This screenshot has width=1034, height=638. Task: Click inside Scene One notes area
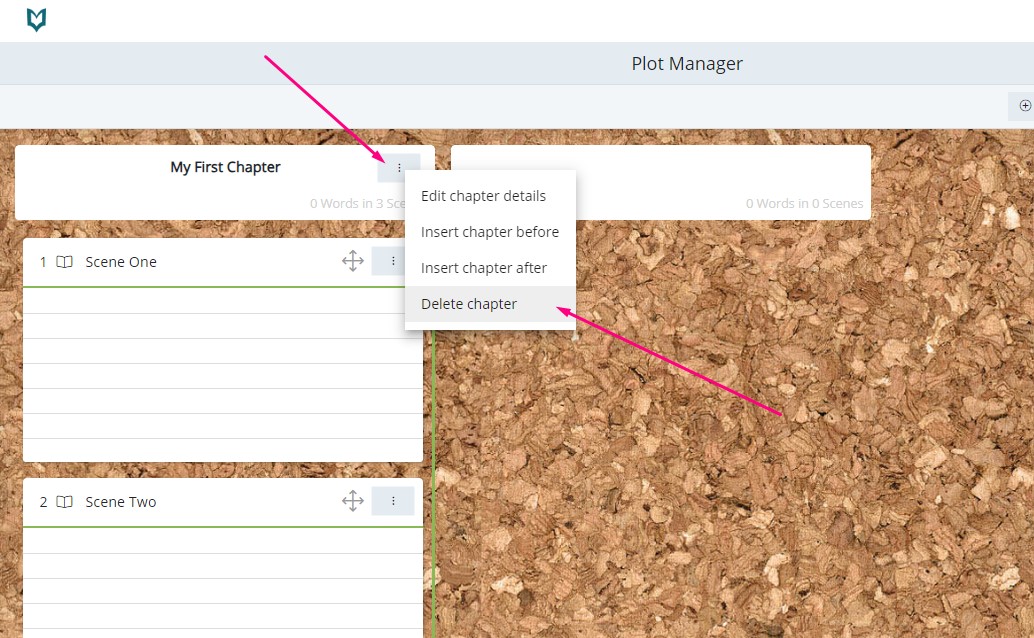pyautogui.click(x=223, y=375)
